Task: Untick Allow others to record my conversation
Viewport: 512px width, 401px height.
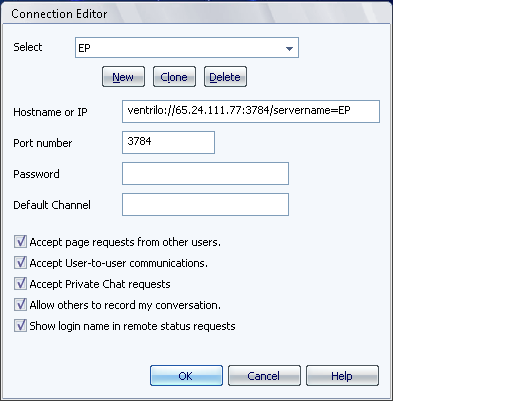Action: pyautogui.click(x=20, y=305)
